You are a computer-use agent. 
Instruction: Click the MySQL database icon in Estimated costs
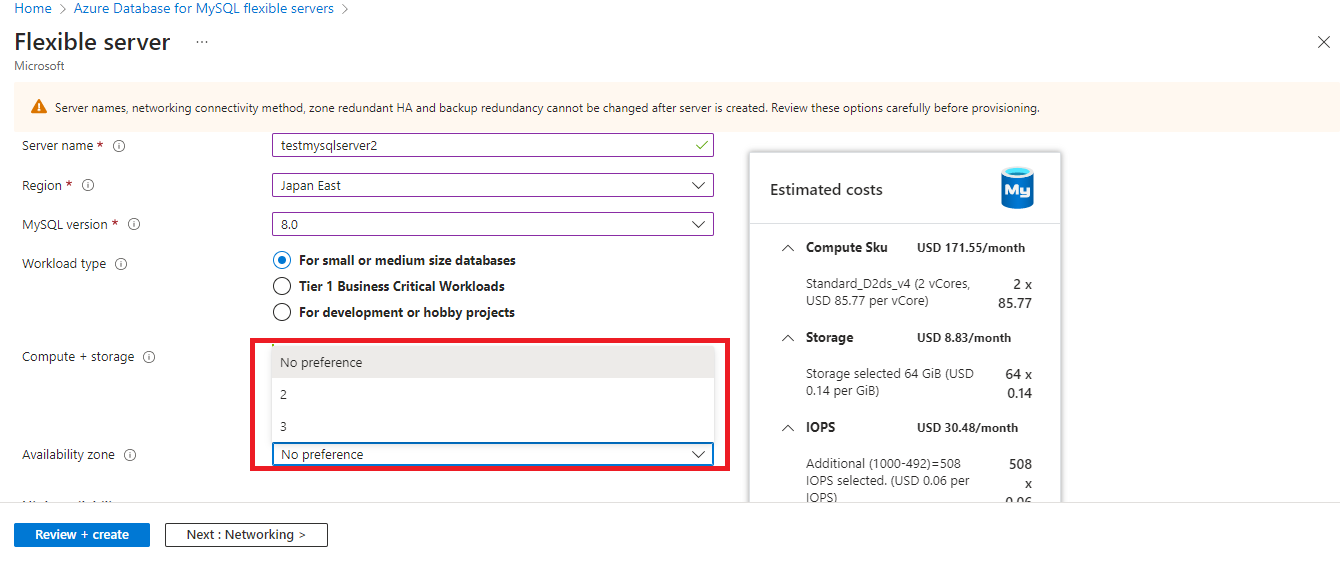point(1017,189)
